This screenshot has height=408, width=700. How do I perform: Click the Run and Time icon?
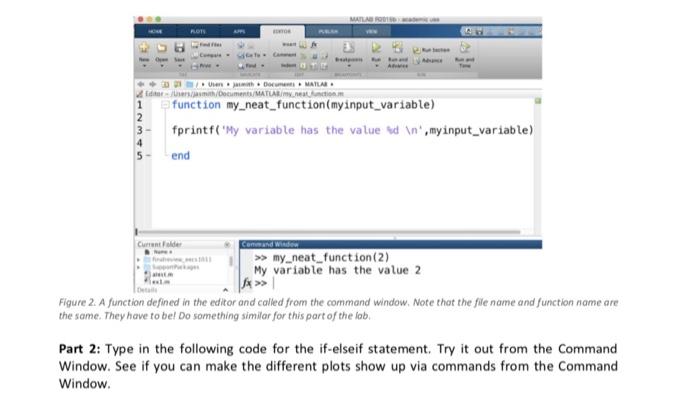(465, 47)
